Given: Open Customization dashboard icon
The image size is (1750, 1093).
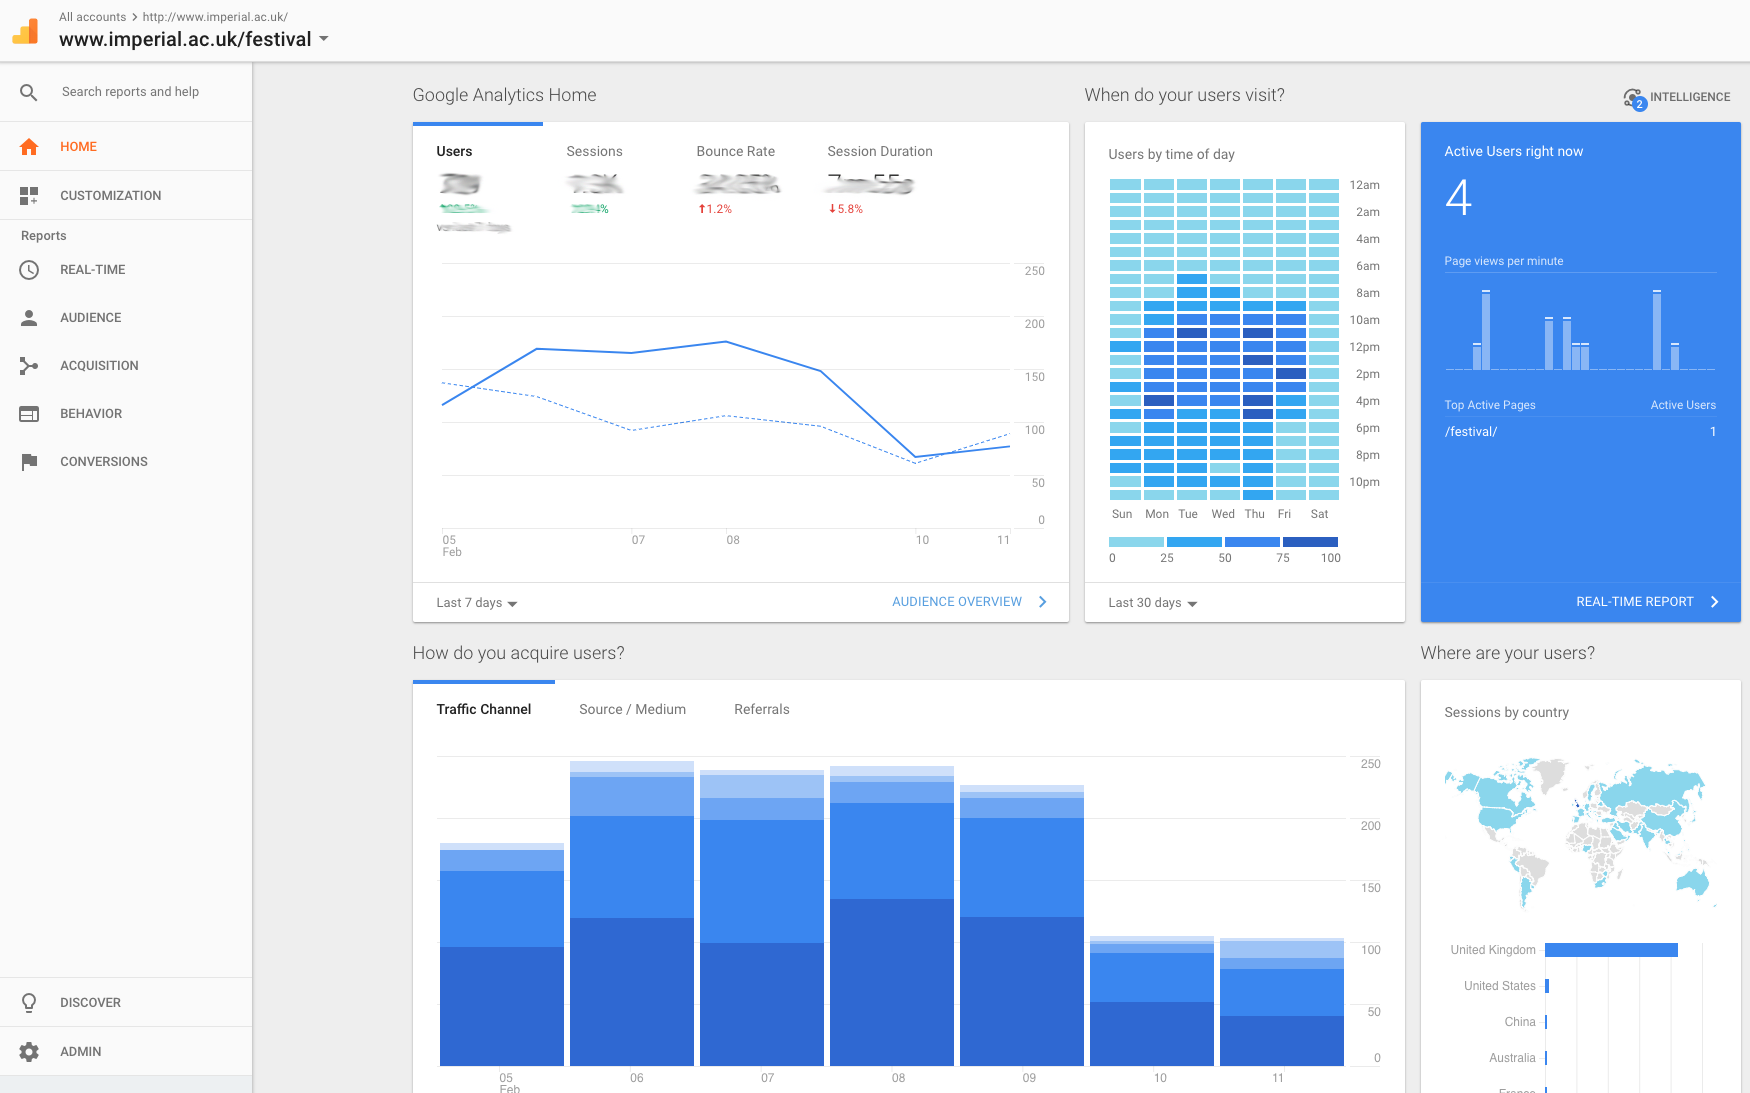Looking at the screenshot, I should 29,196.
